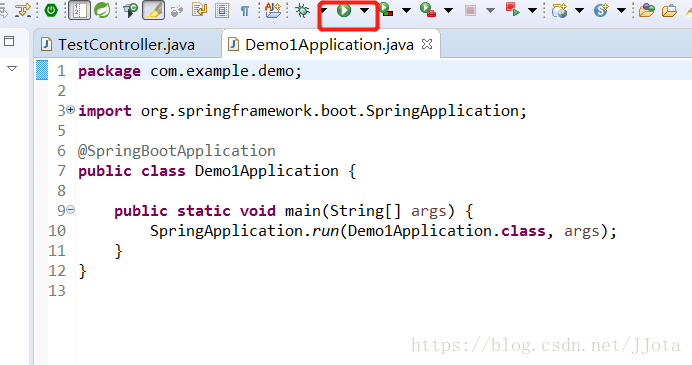This screenshot has height=365, width=692.
Task: Open the globe icon's dropdown arrow
Action: 579,10
